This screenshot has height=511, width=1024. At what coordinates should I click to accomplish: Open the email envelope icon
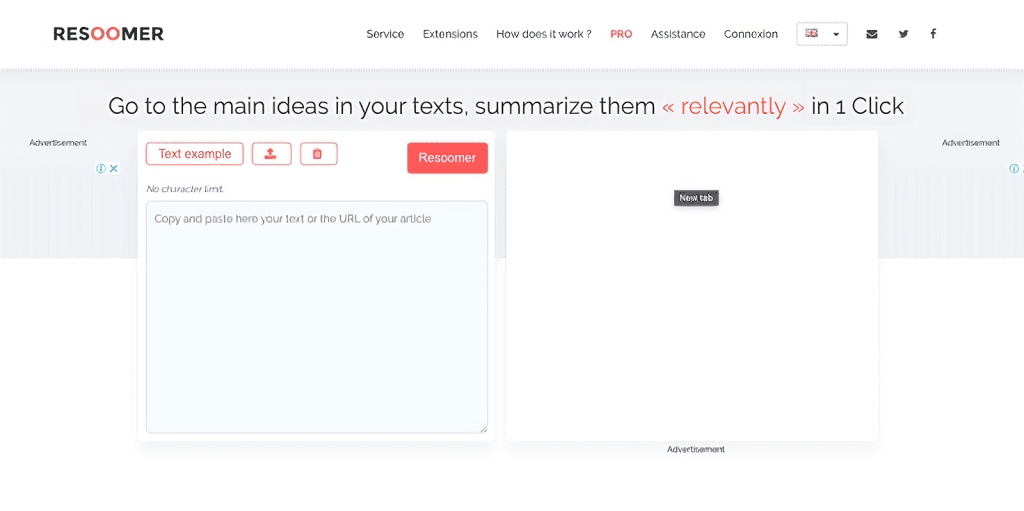pyautogui.click(x=871, y=34)
